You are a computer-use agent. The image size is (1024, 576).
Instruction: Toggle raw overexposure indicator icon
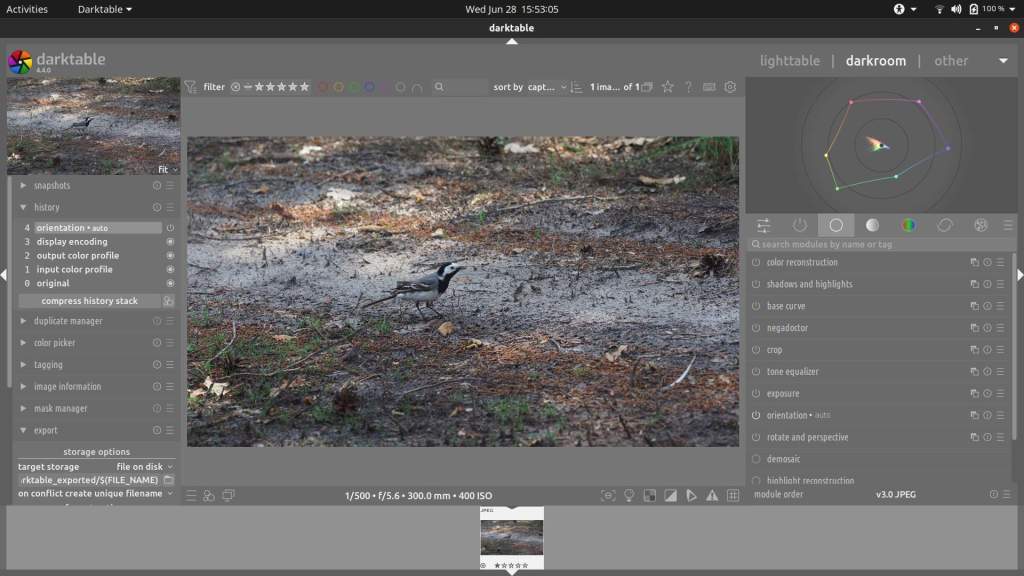coord(650,496)
